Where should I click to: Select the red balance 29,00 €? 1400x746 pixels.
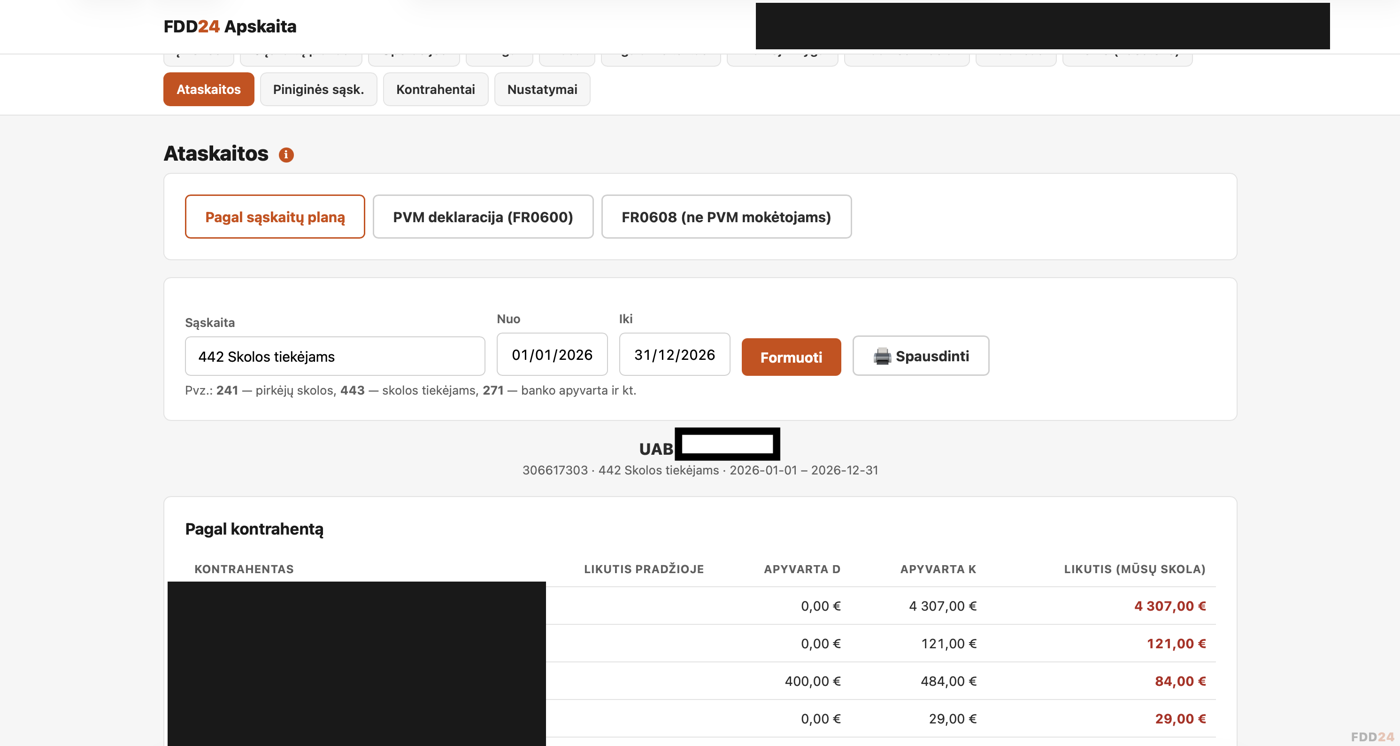(x=1180, y=719)
